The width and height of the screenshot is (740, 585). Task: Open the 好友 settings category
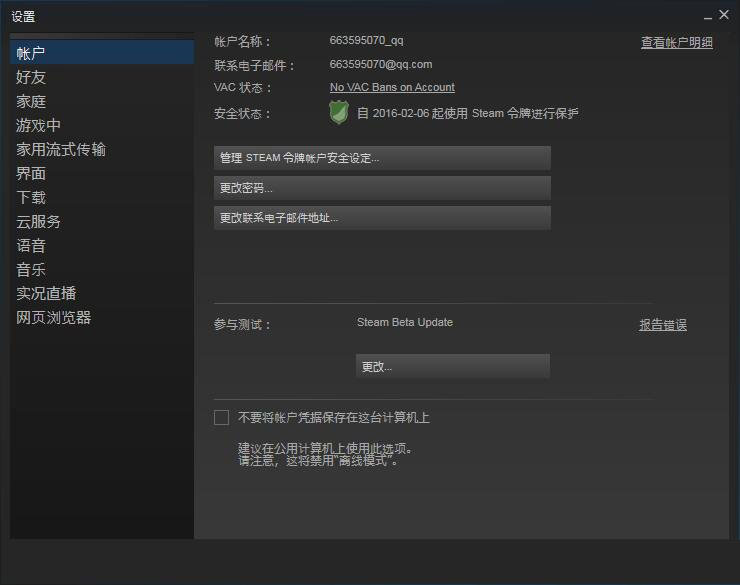(x=102, y=77)
